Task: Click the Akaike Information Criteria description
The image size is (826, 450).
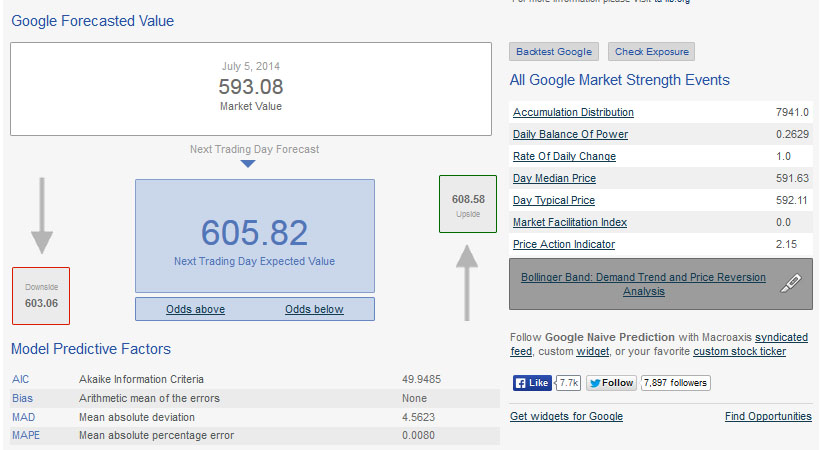Action: coord(141,379)
